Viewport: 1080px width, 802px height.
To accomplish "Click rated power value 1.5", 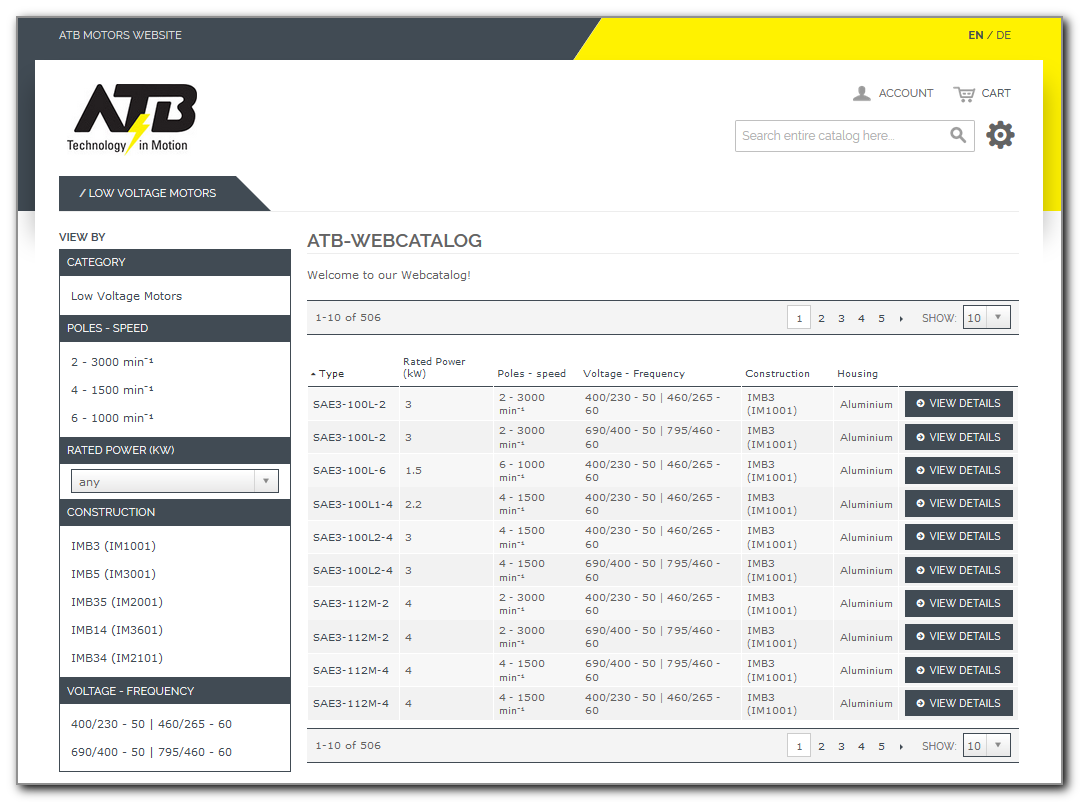I will [413, 471].
